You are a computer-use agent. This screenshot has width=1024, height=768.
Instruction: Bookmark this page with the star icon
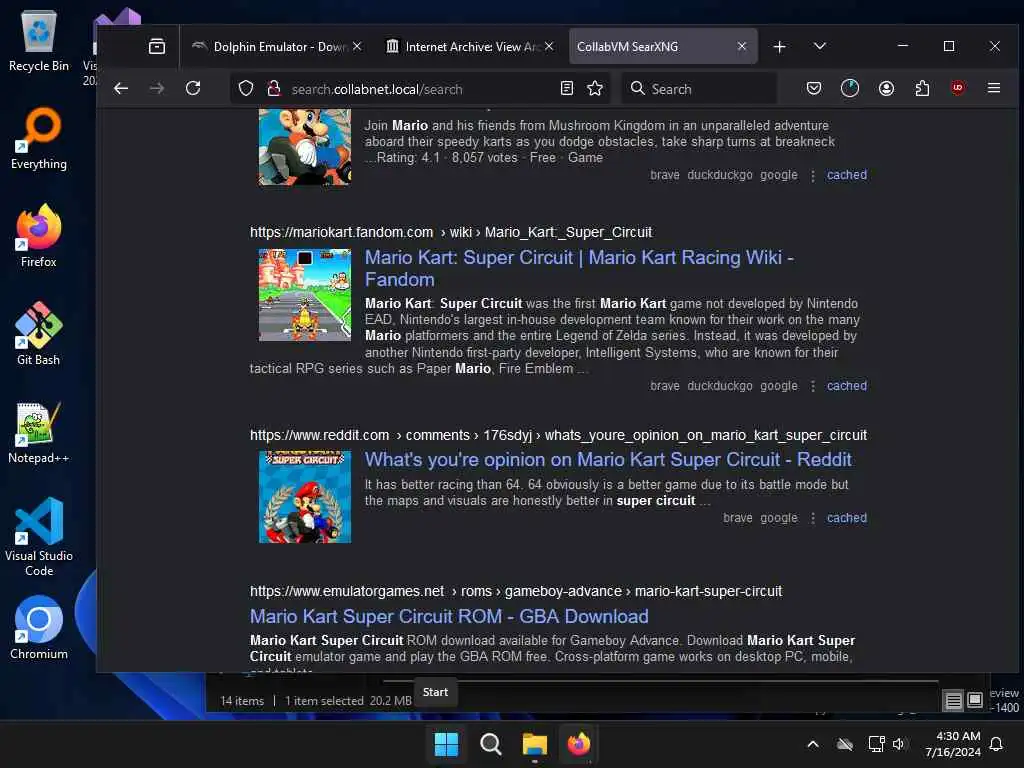(595, 88)
